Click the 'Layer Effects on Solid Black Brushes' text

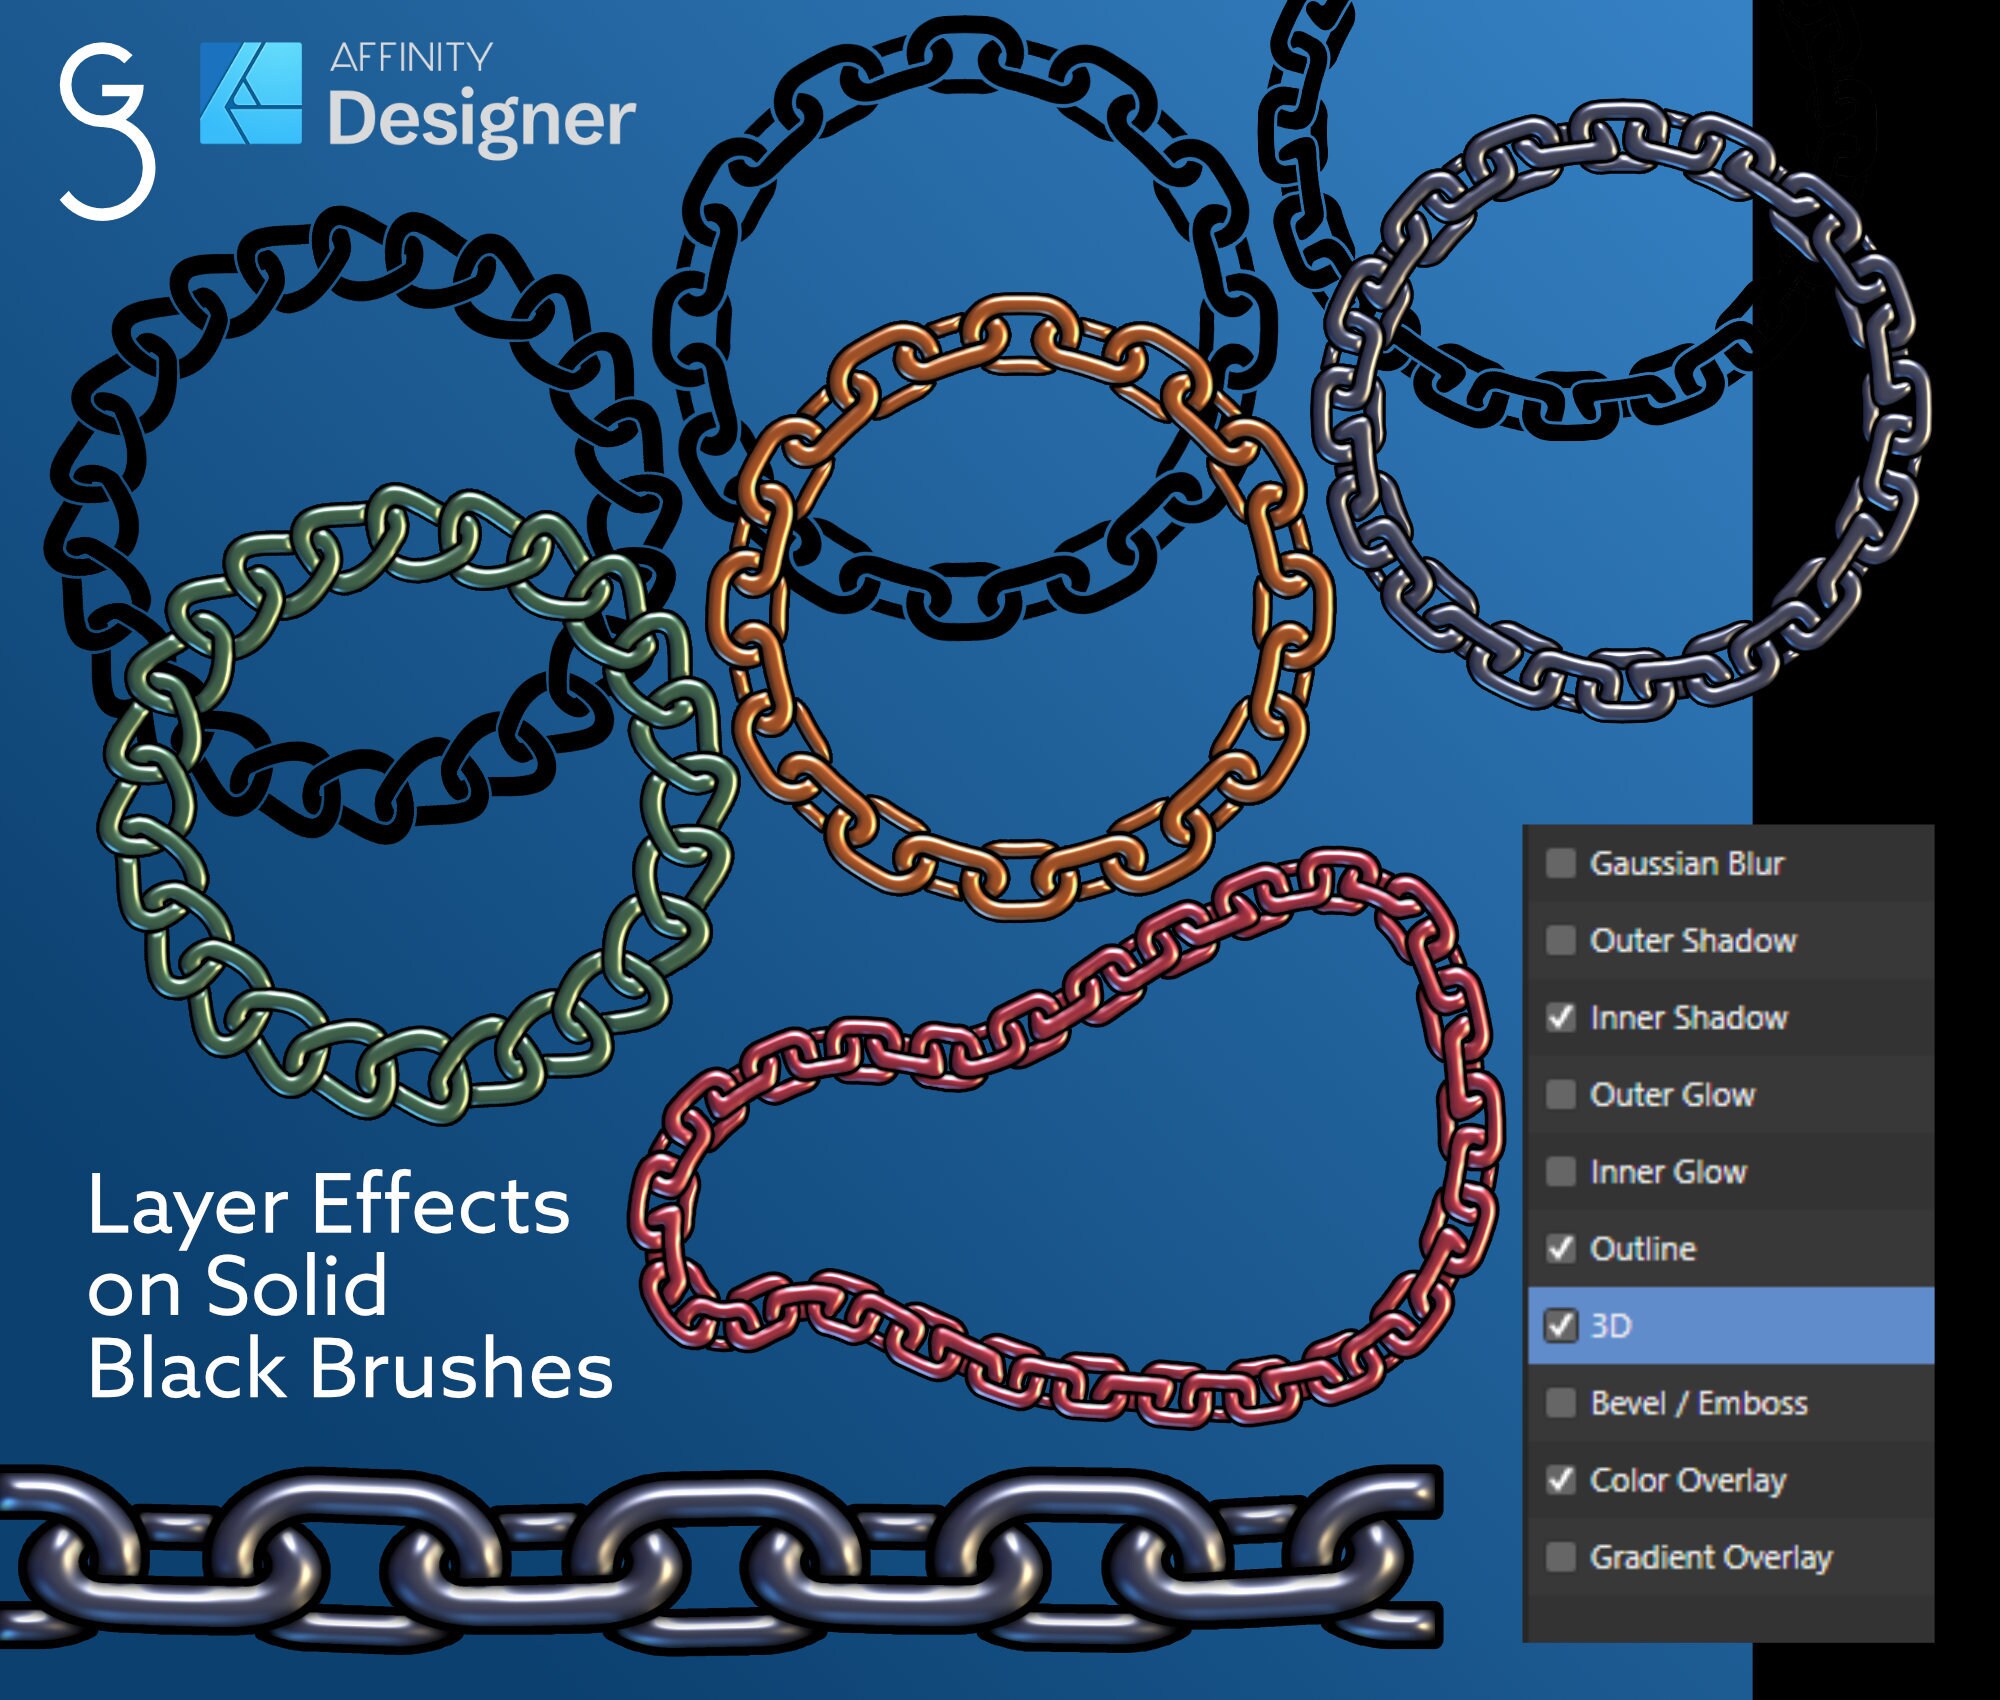click(350, 1286)
